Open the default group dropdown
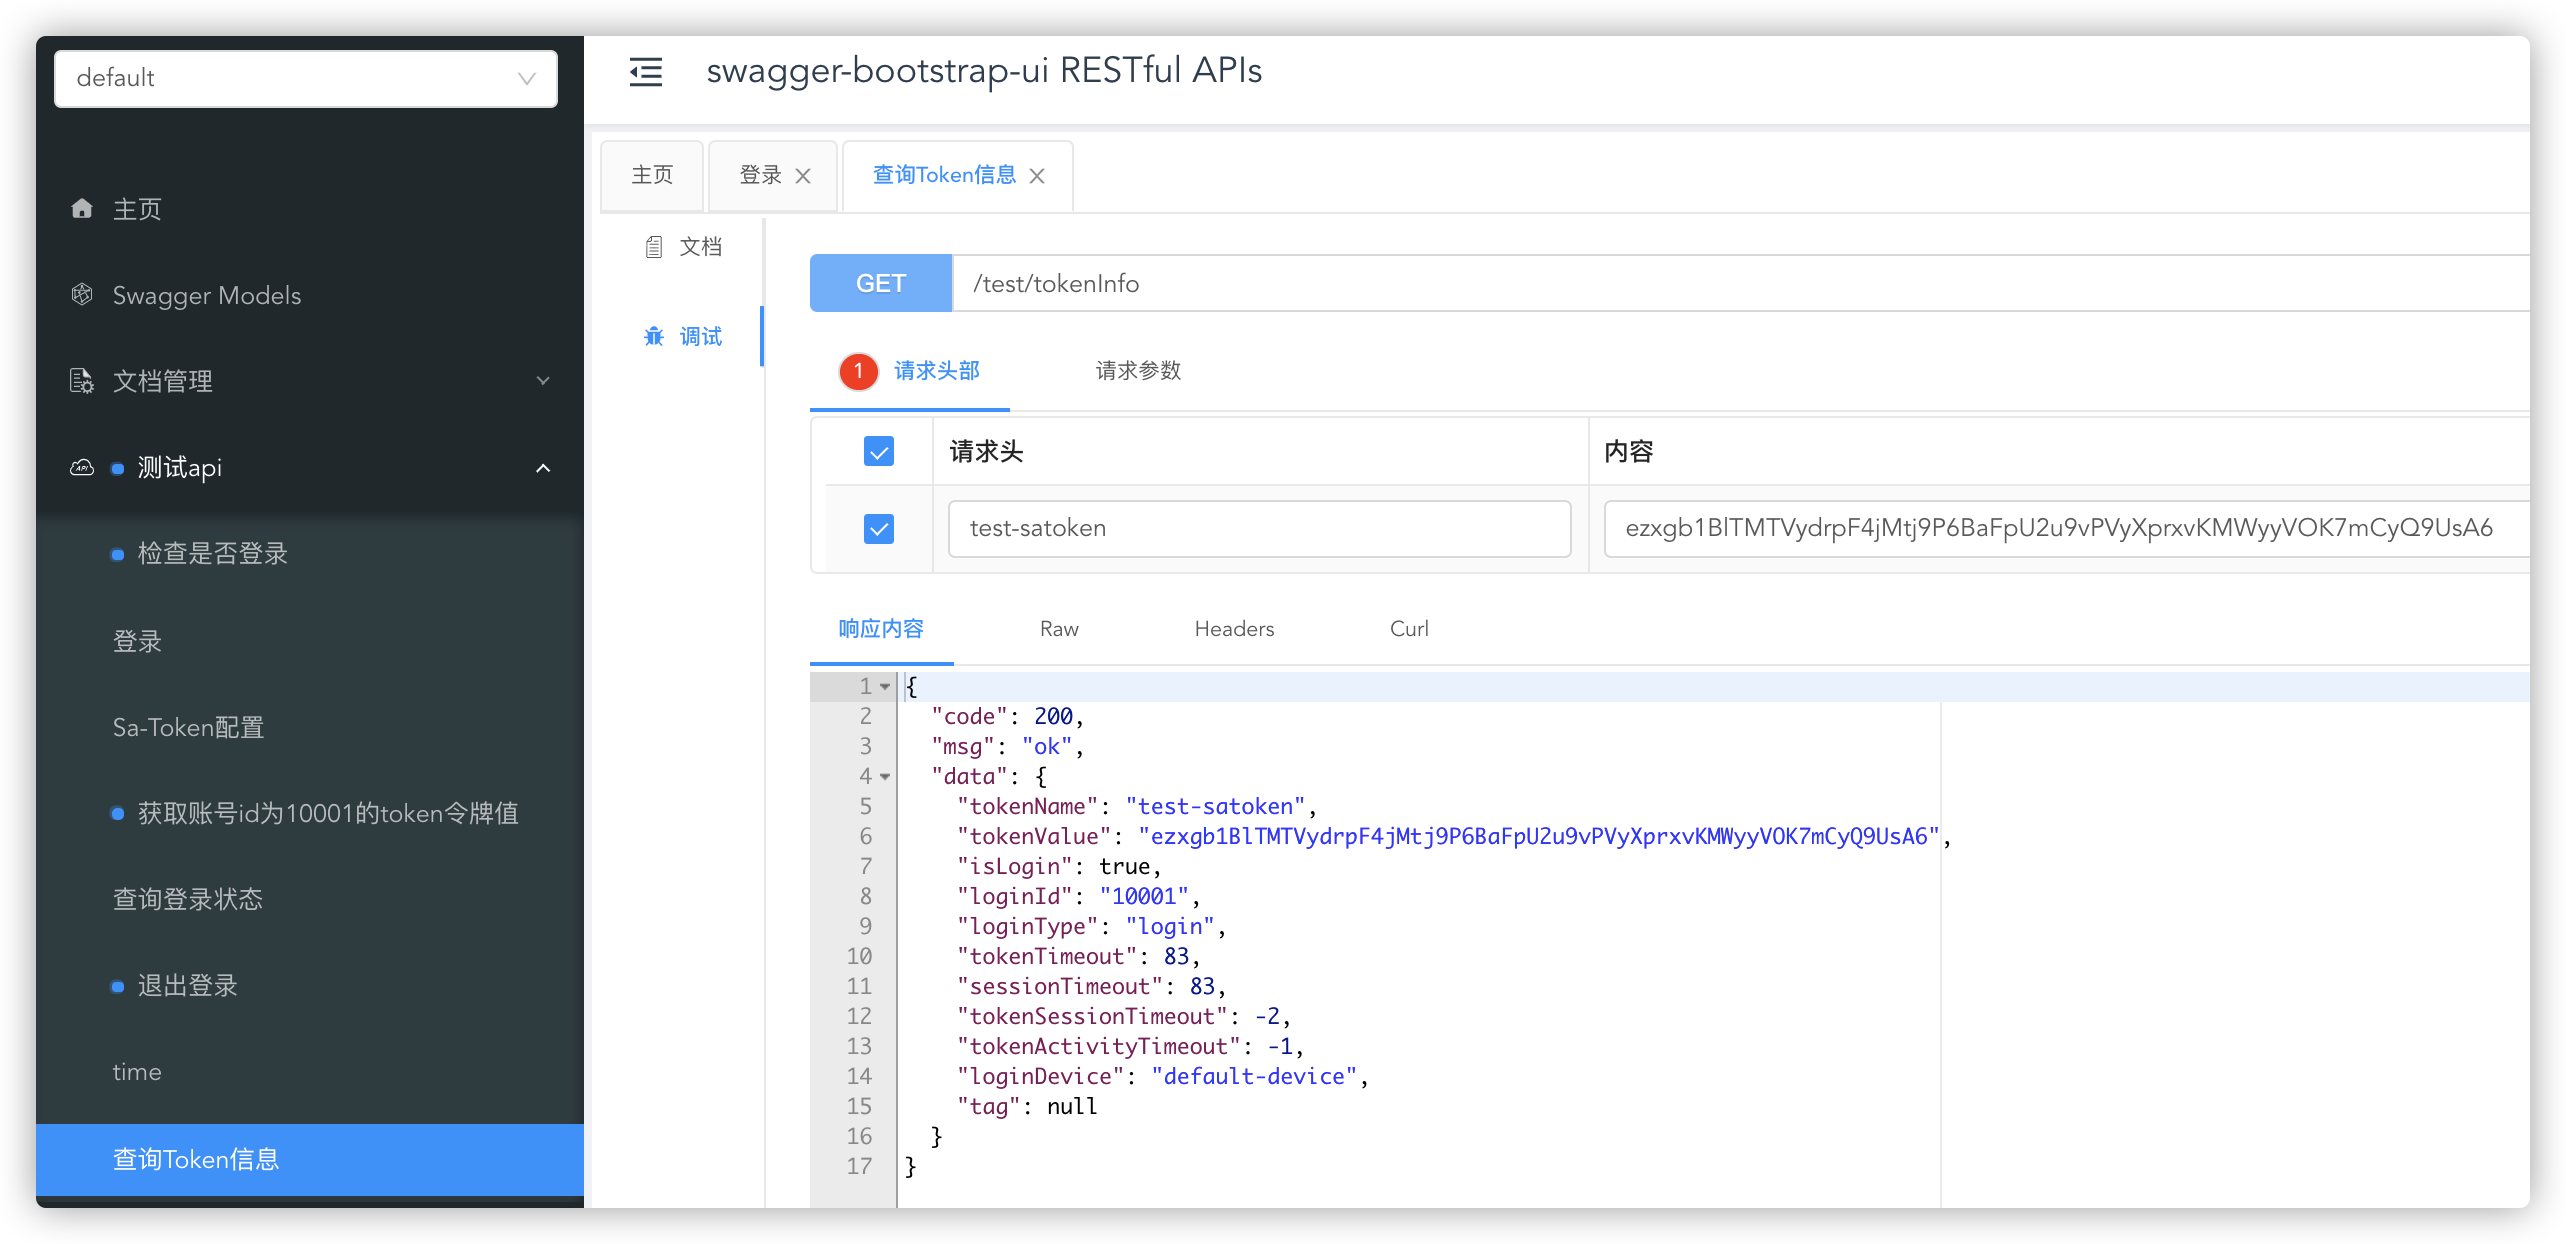Viewport: 2566px width, 1244px height. tap(305, 78)
